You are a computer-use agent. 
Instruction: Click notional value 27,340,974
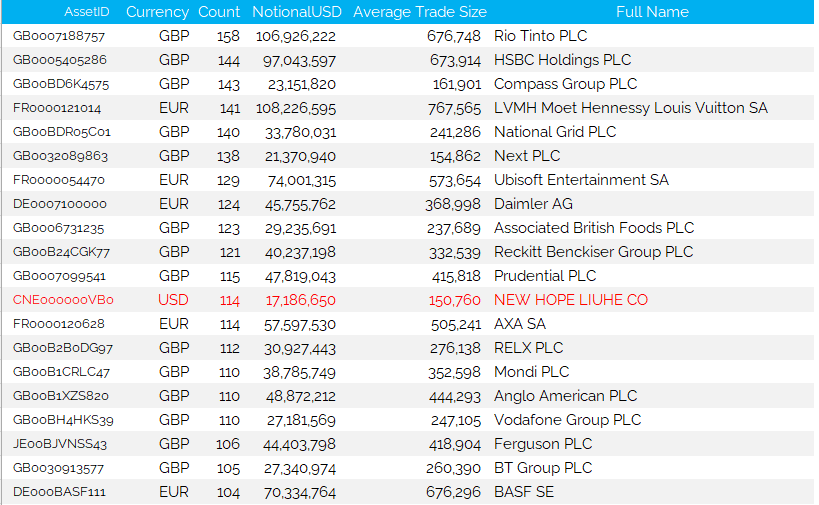[300, 469]
